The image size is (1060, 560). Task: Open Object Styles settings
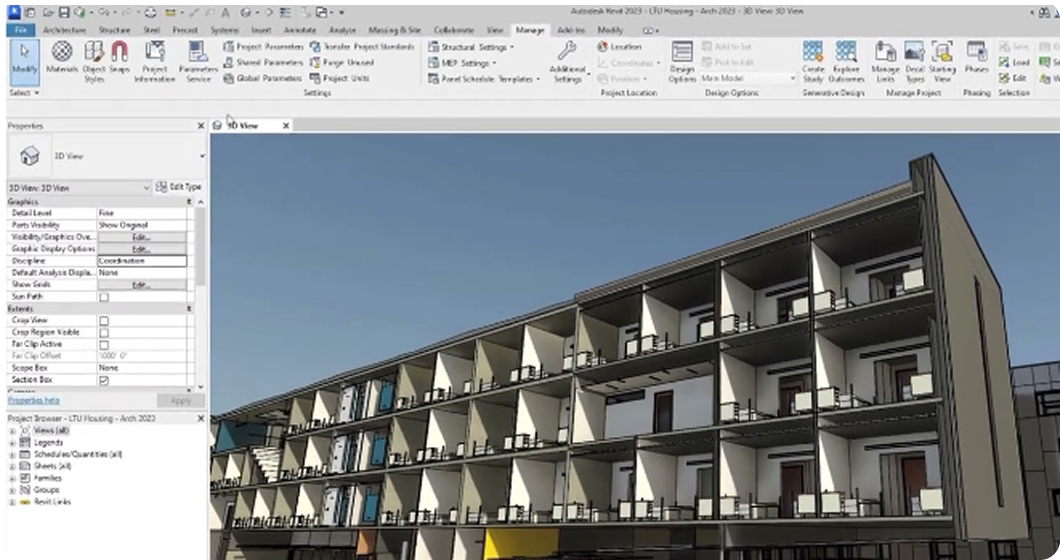tap(94, 62)
